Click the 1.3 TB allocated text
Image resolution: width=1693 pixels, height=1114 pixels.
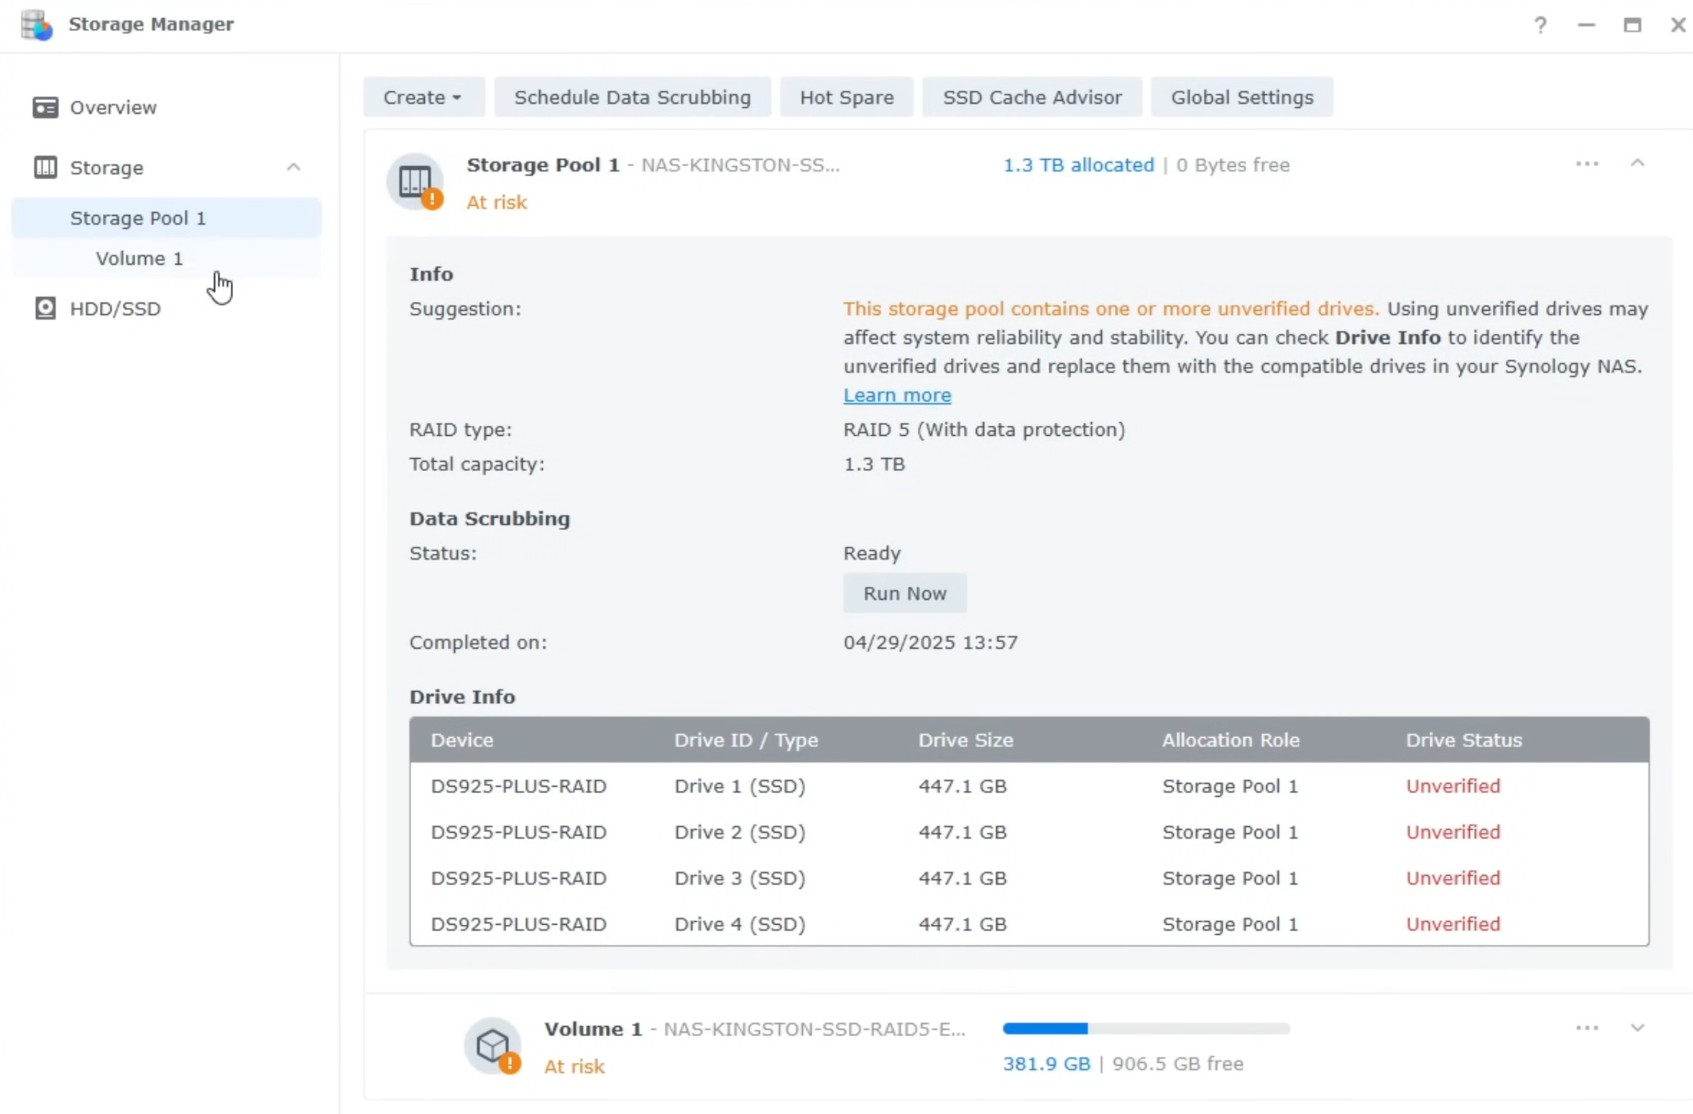1078,165
